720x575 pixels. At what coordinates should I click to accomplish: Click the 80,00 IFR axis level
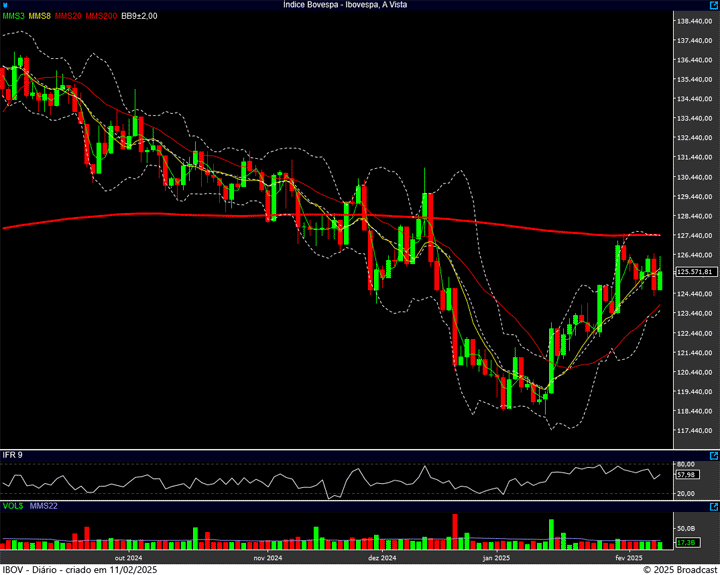coord(686,464)
